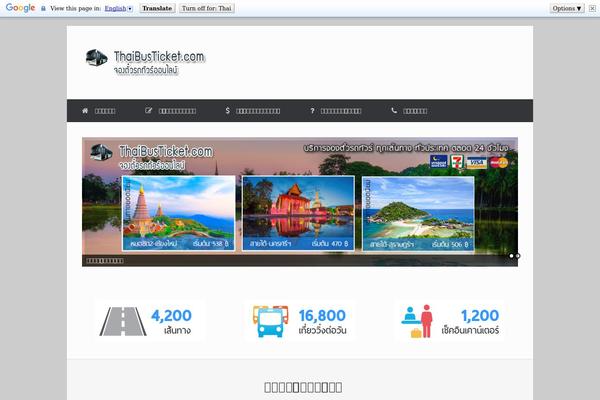The image size is (600, 400).
Task: Click the pencil edit icon in navigation
Action: tap(148, 111)
